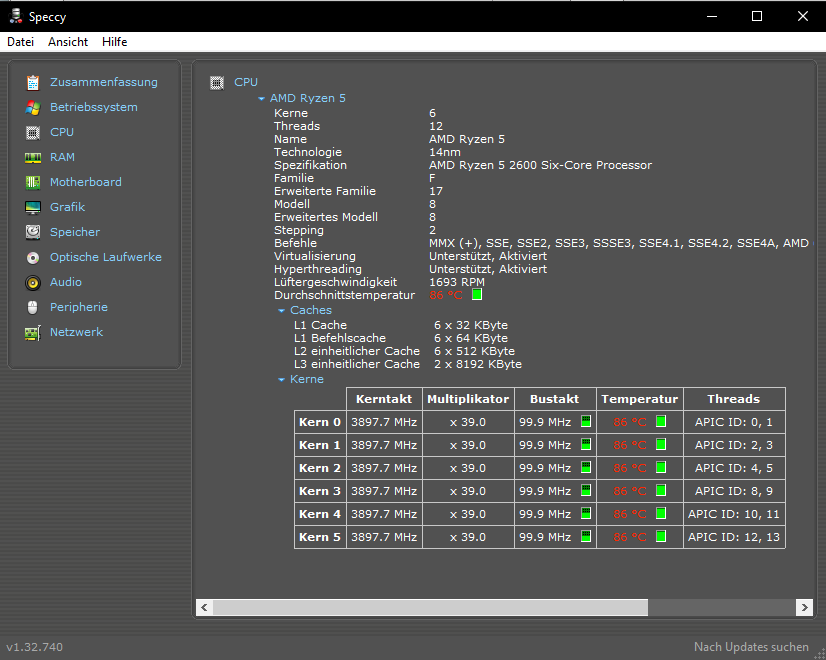
Task: Click the Multiplikator column header
Action: (x=468, y=399)
